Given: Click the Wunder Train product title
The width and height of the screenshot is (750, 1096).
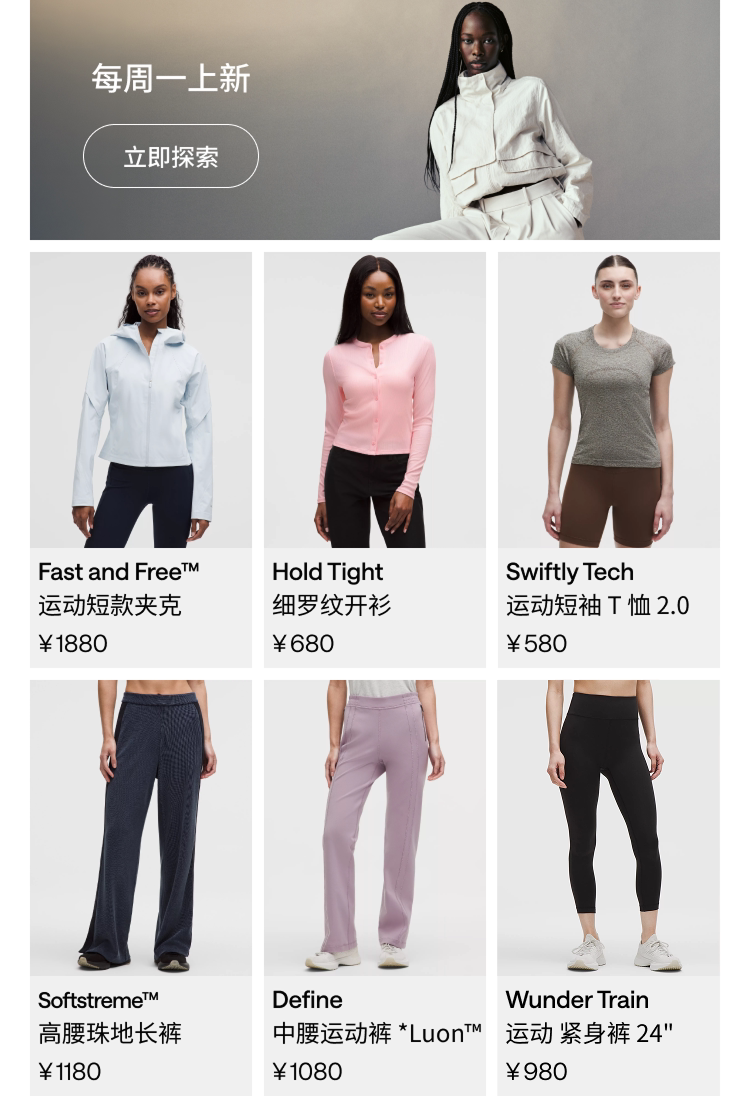Looking at the screenshot, I should pyautogui.click(x=577, y=1000).
